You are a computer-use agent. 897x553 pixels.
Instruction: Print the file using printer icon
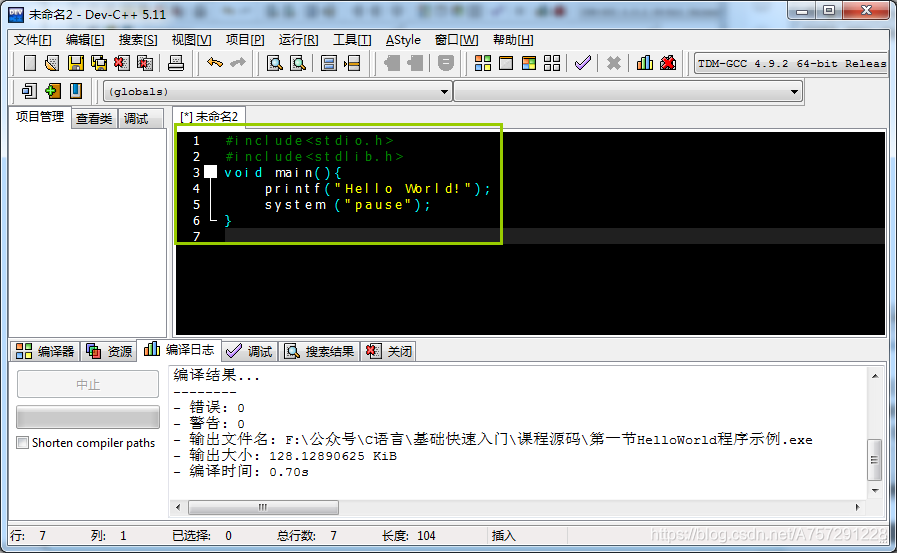(x=176, y=63)
